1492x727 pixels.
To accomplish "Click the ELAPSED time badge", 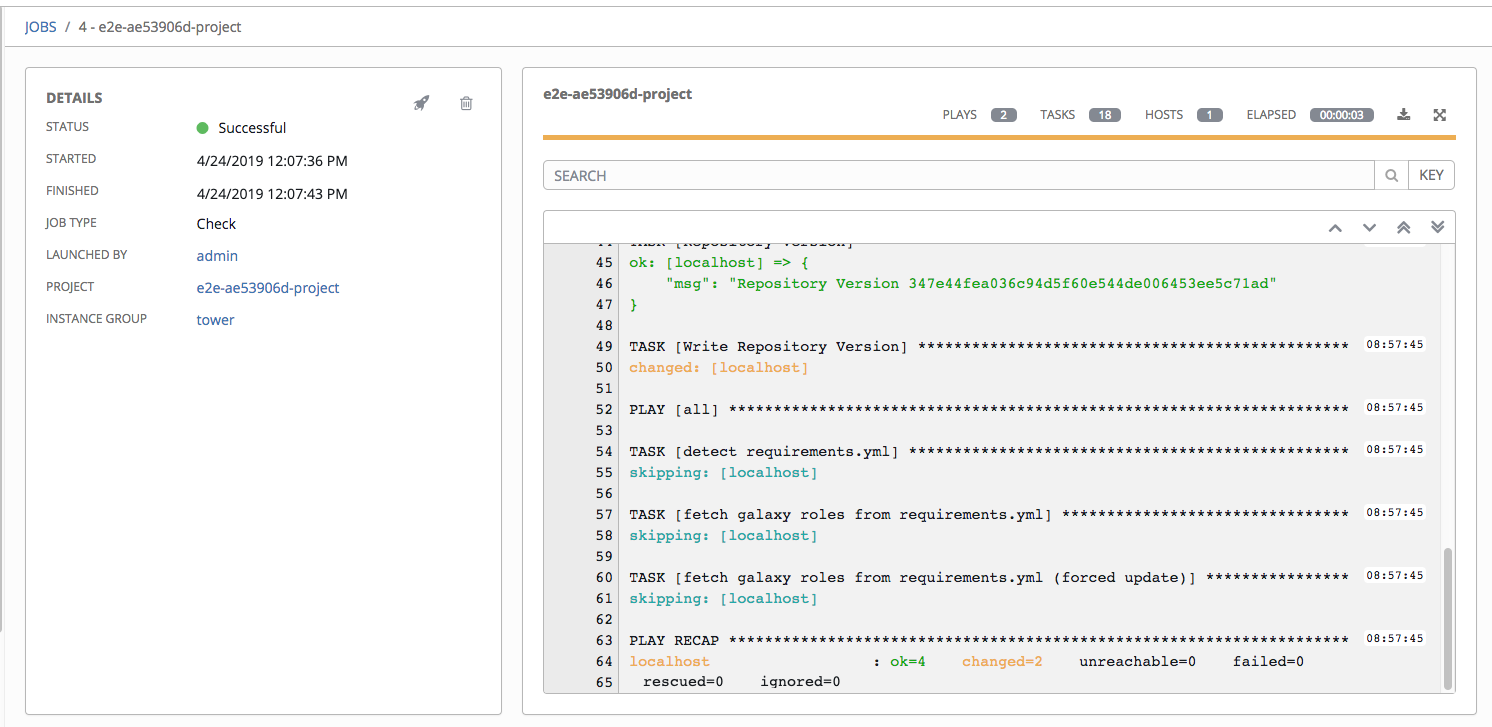I will pyautogui.click(x=1342, y=115).
